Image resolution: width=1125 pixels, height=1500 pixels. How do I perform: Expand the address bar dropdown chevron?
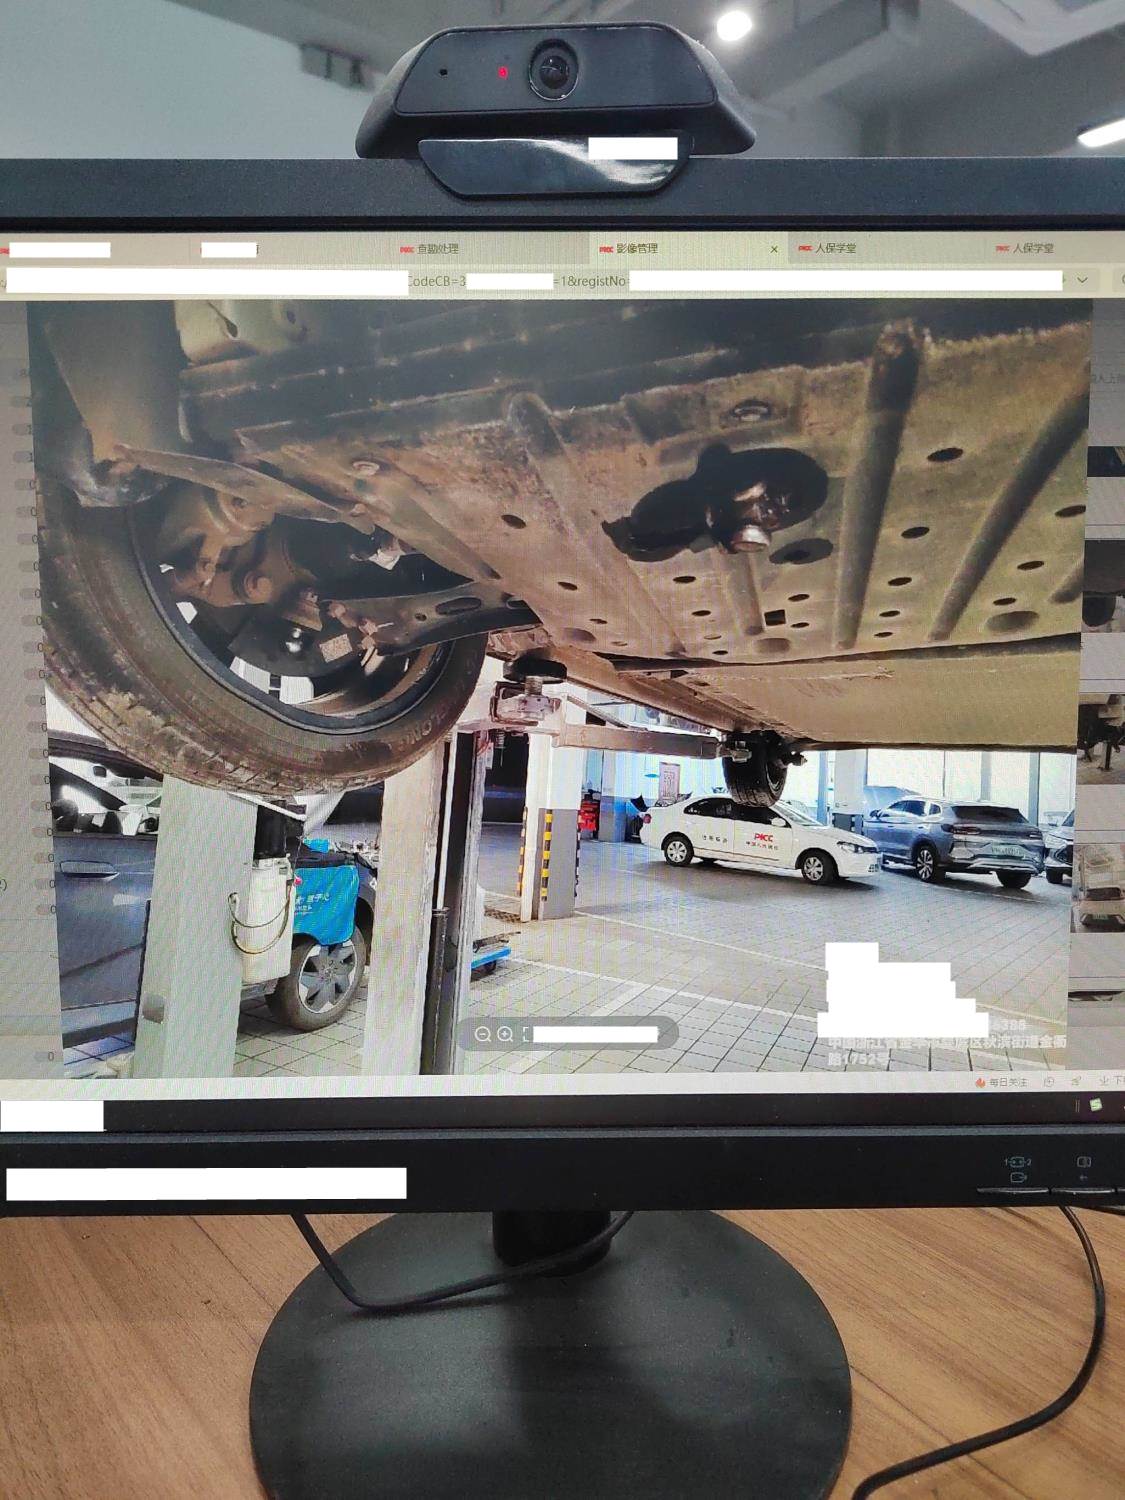[x=1082, y=280]
